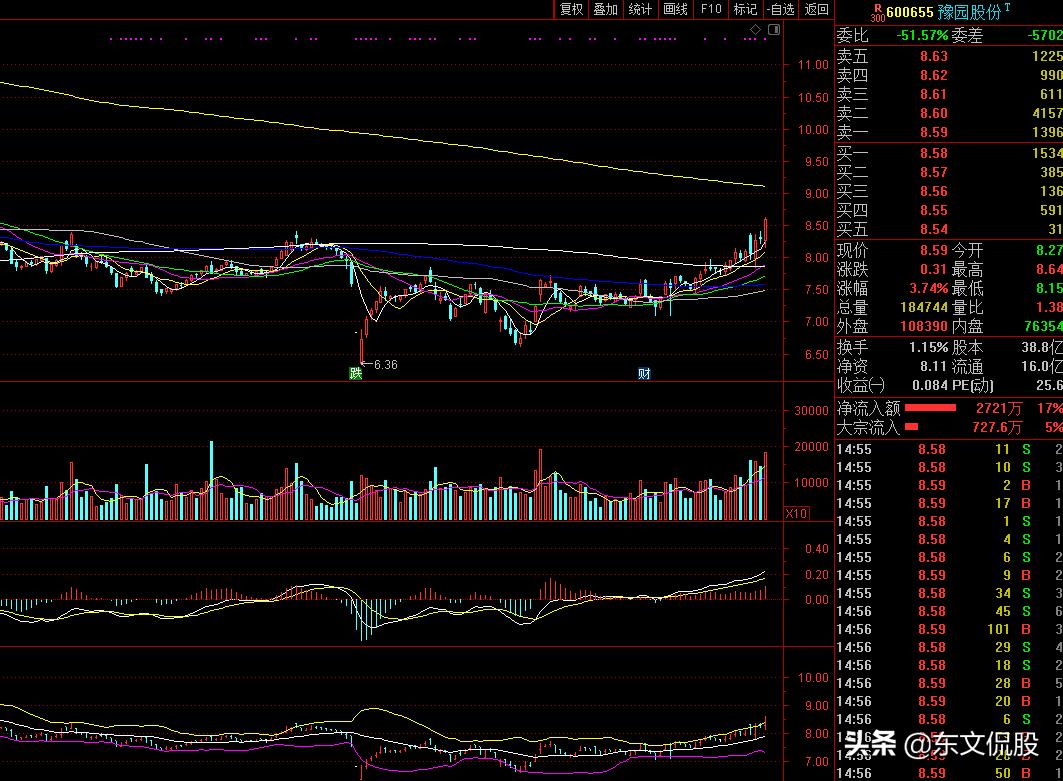Click the 量比 label

(x=967, y=307)
